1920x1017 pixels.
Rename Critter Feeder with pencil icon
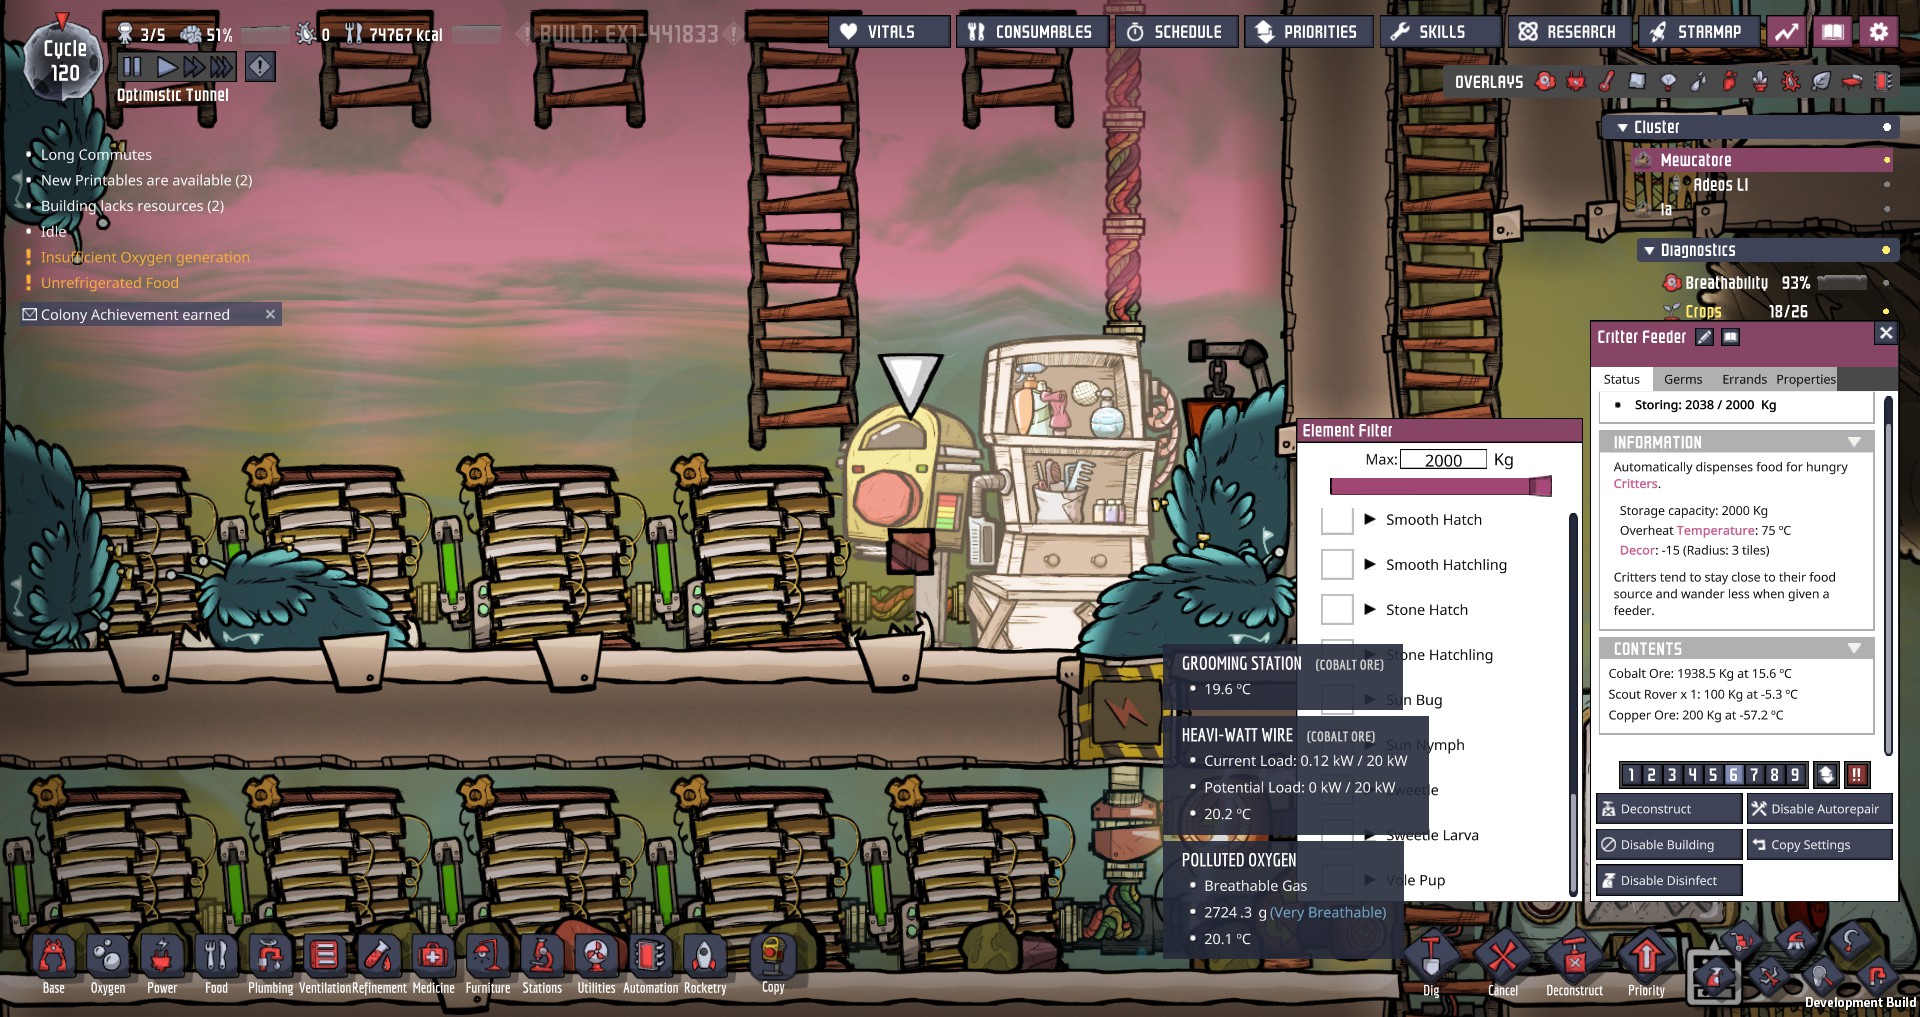(x=1705, y=337)
